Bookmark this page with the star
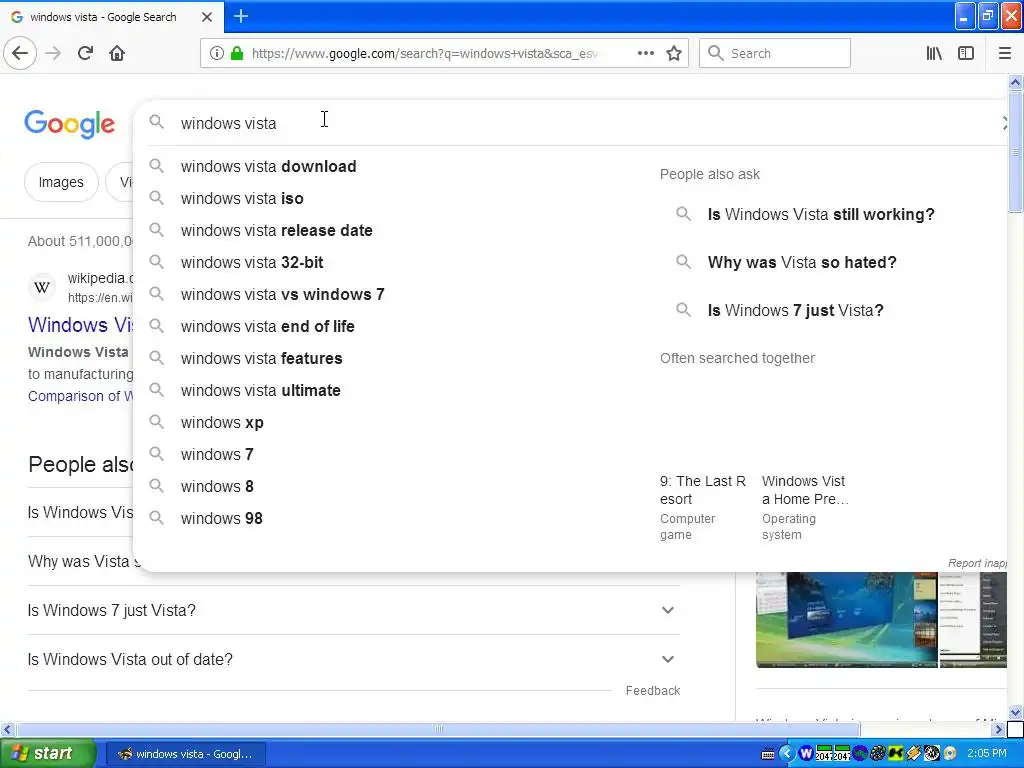This screenshot has height=768, width=1024. click(x=674, y=53)
